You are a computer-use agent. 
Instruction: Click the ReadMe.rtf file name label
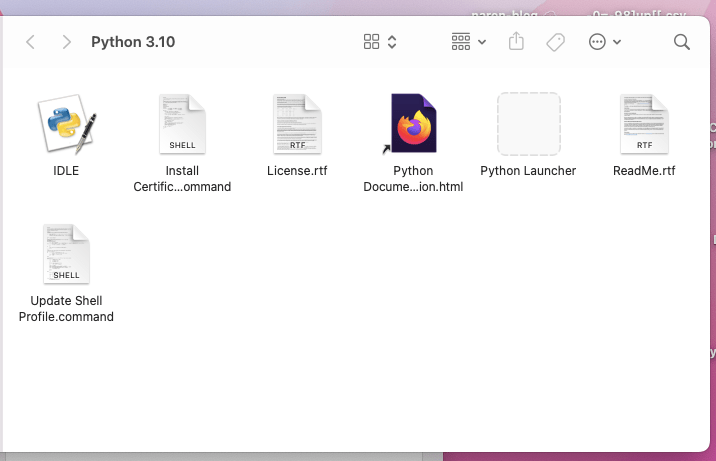pos(644,171)
